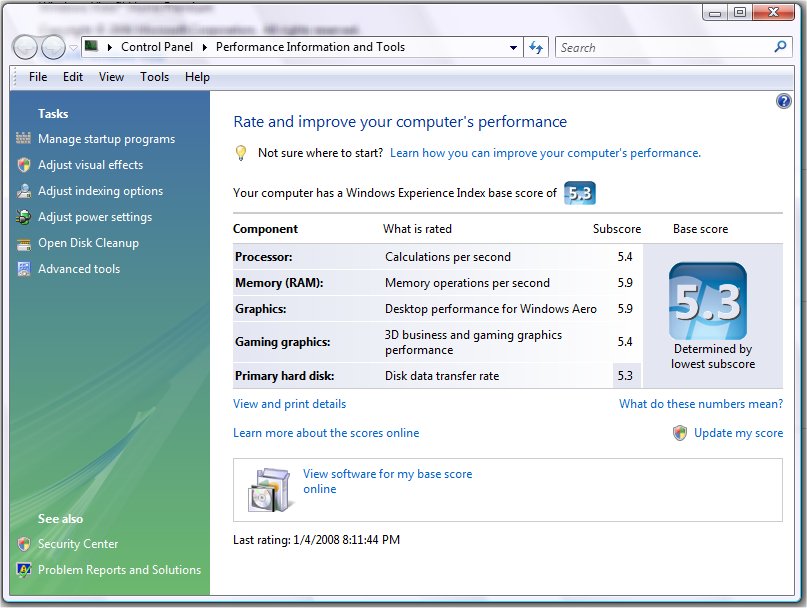
Task: Click the search magnifier icon
Action: 780,47
